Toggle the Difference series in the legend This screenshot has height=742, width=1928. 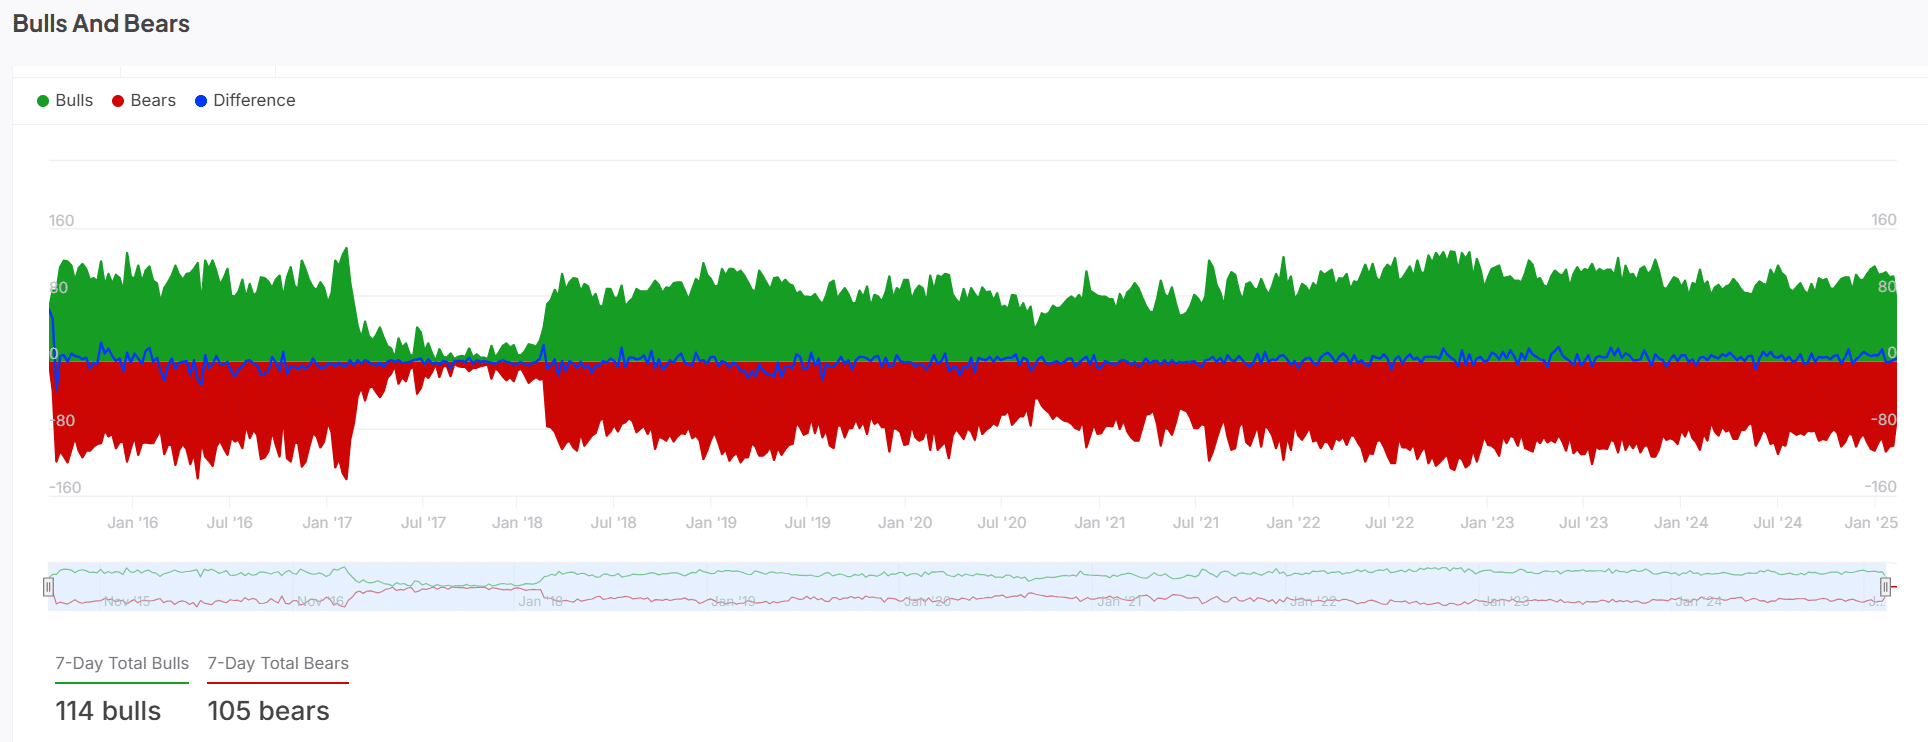coord(245,101)
